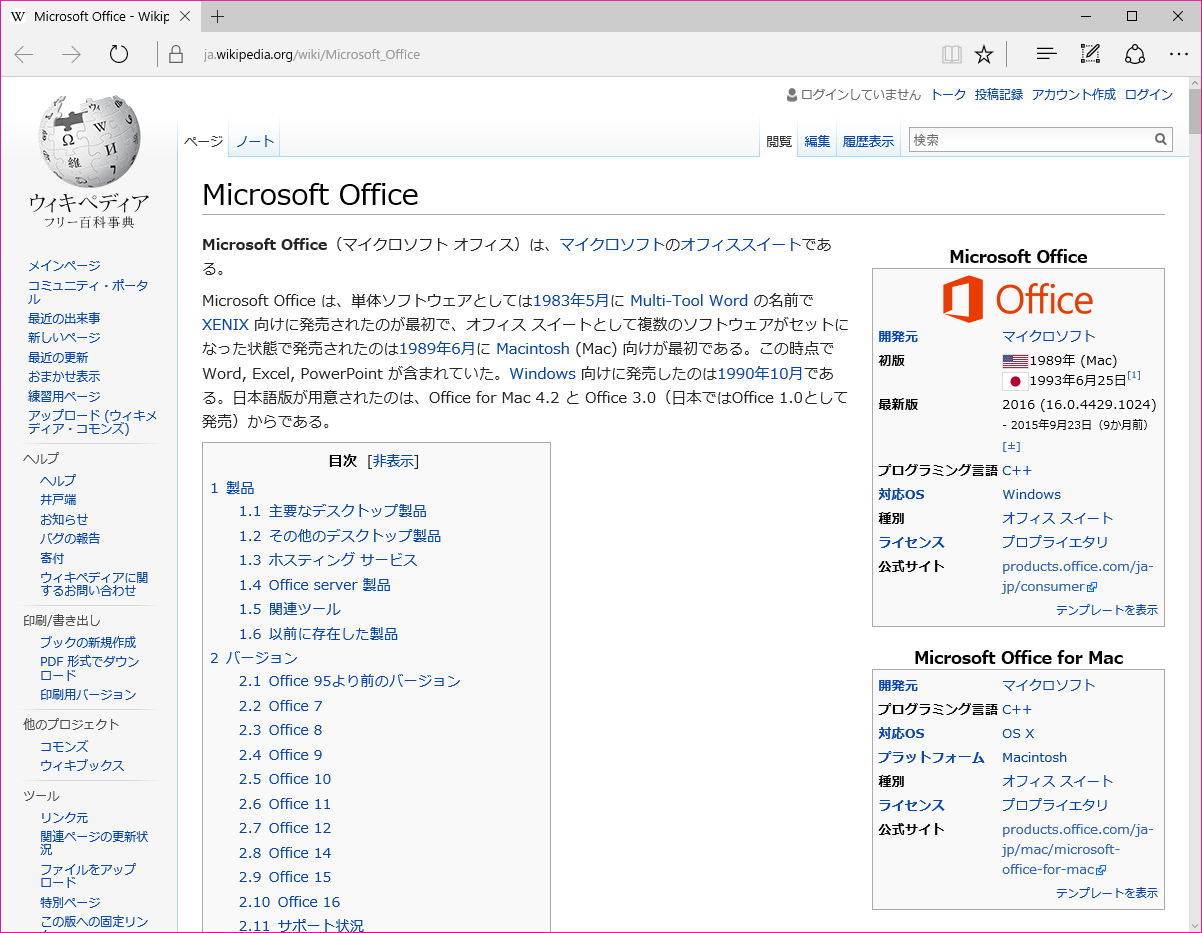Jump to 1.1 主要なデスクトップ製品
Image resolution: width=1202 pixels, height=933 pixels.
point(333,511)
